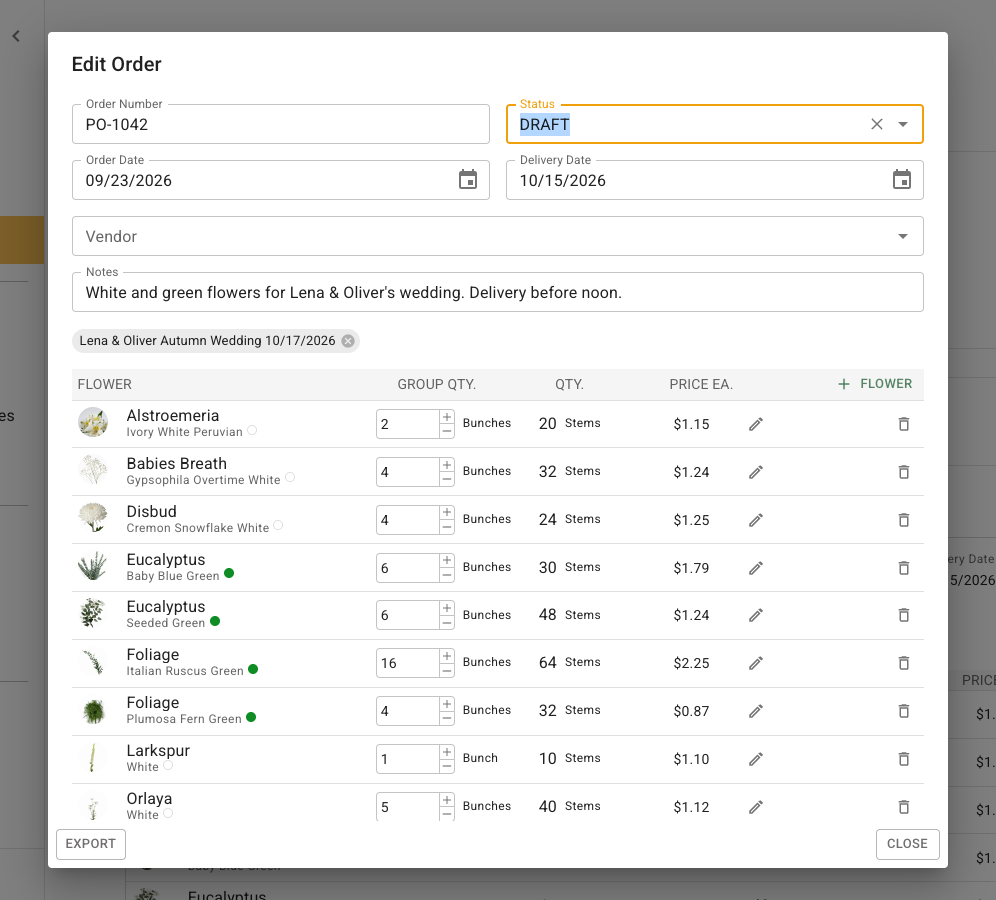Click Eucalyptus Baby Blue thumbnail
996x900 pixels.
93,566
